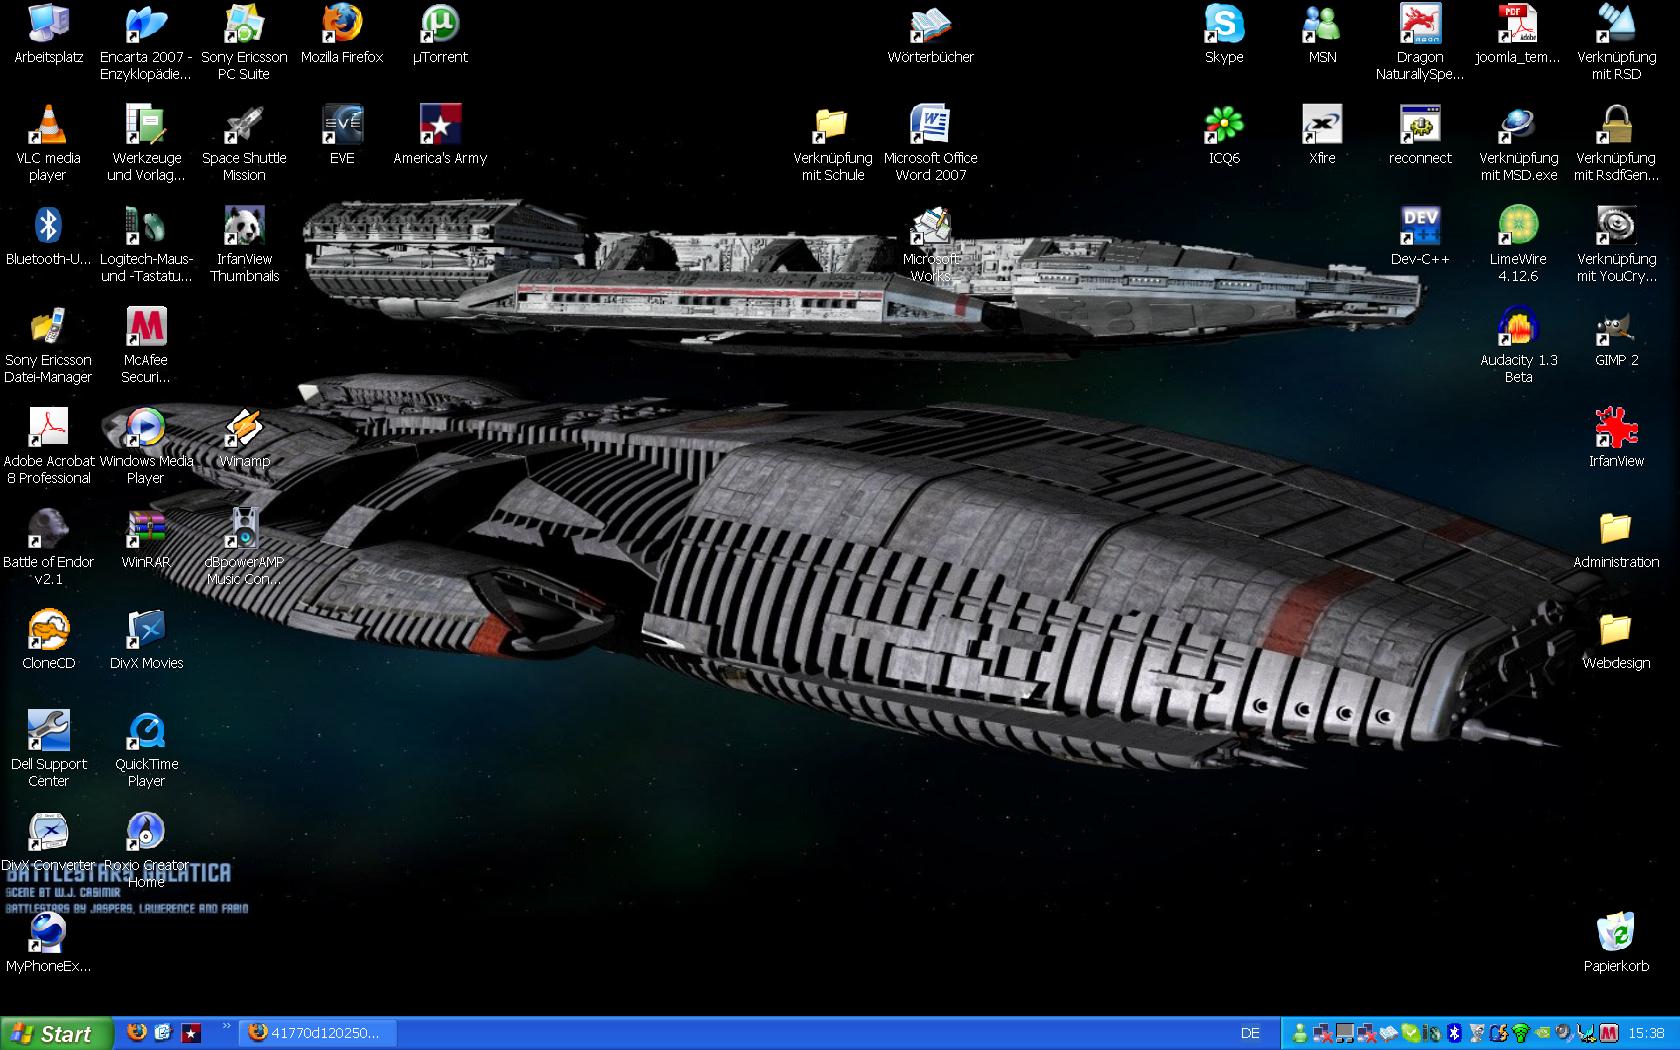Open Microsoft Office Word 2007 shortcut
The image size is (1680, 1050).
[x=930, y=126]
